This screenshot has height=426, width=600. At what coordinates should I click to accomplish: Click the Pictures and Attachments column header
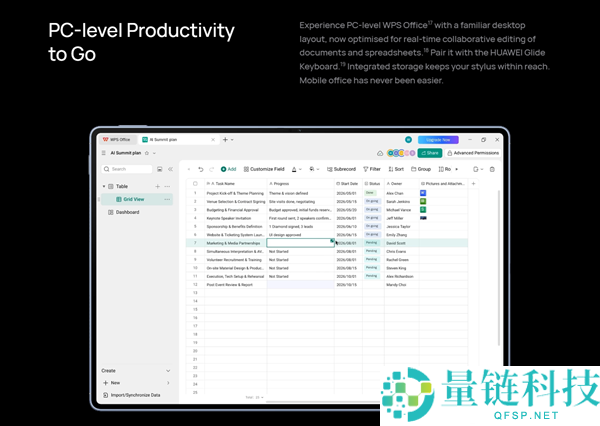(x=443, y=184)
